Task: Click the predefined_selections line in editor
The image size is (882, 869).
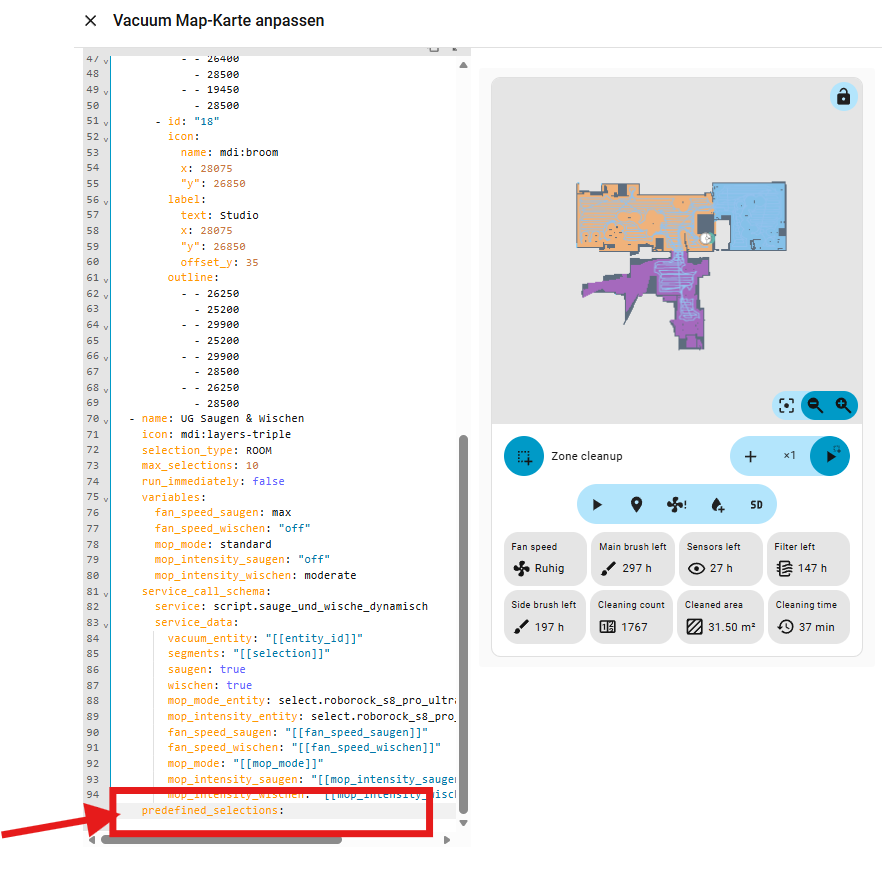Action: click(x=212, y=810)
